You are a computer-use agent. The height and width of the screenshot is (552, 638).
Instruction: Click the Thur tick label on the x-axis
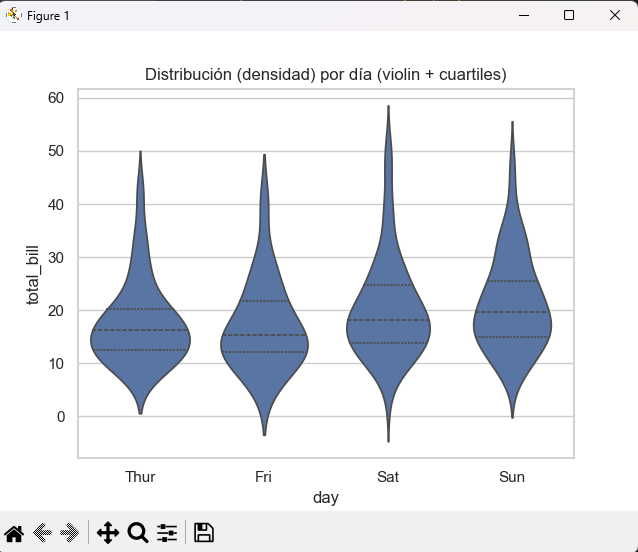pyautogui.click(x=140, y=477)
